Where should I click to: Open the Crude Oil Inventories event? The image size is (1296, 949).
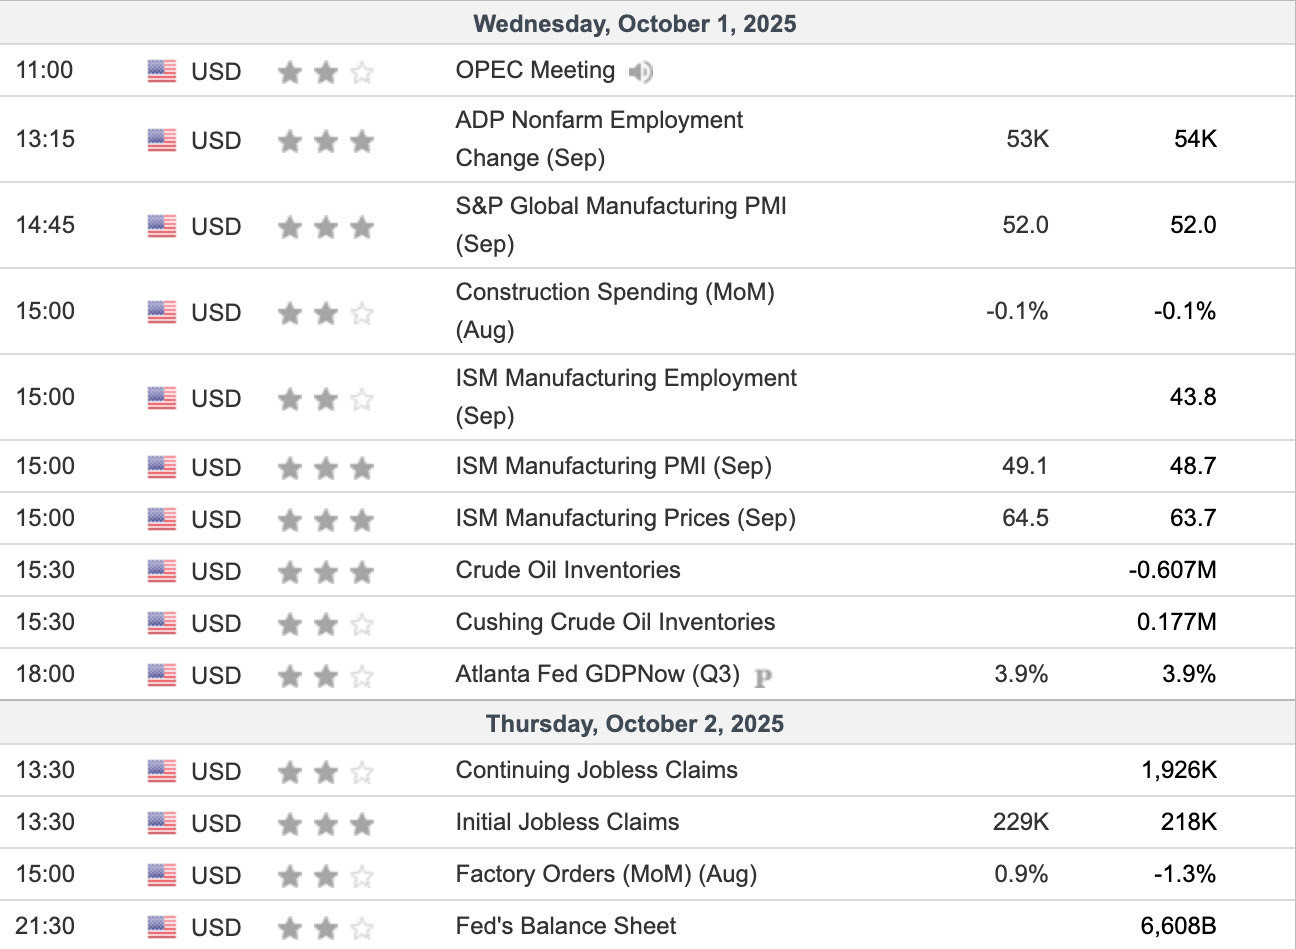click(567, 570)
